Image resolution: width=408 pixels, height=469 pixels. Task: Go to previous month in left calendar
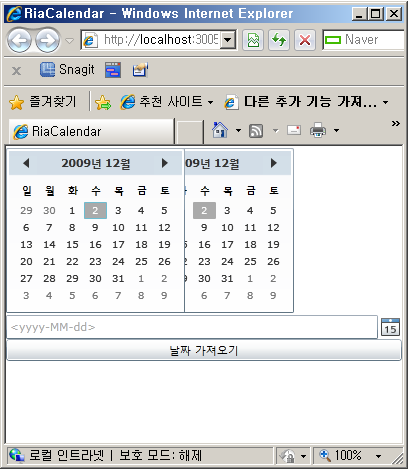[x=26, y=163]
